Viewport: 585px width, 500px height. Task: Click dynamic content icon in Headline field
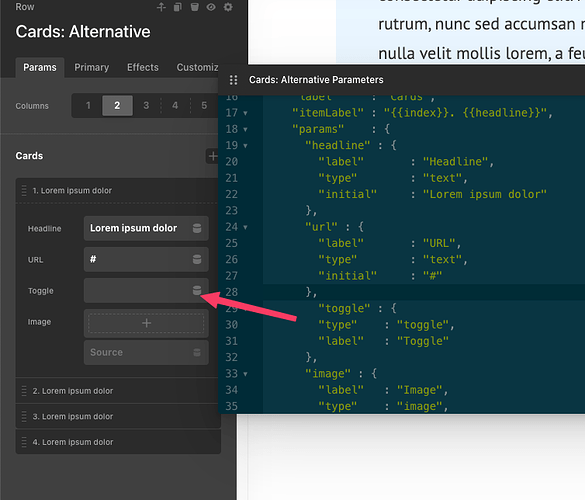click(197, 228)
